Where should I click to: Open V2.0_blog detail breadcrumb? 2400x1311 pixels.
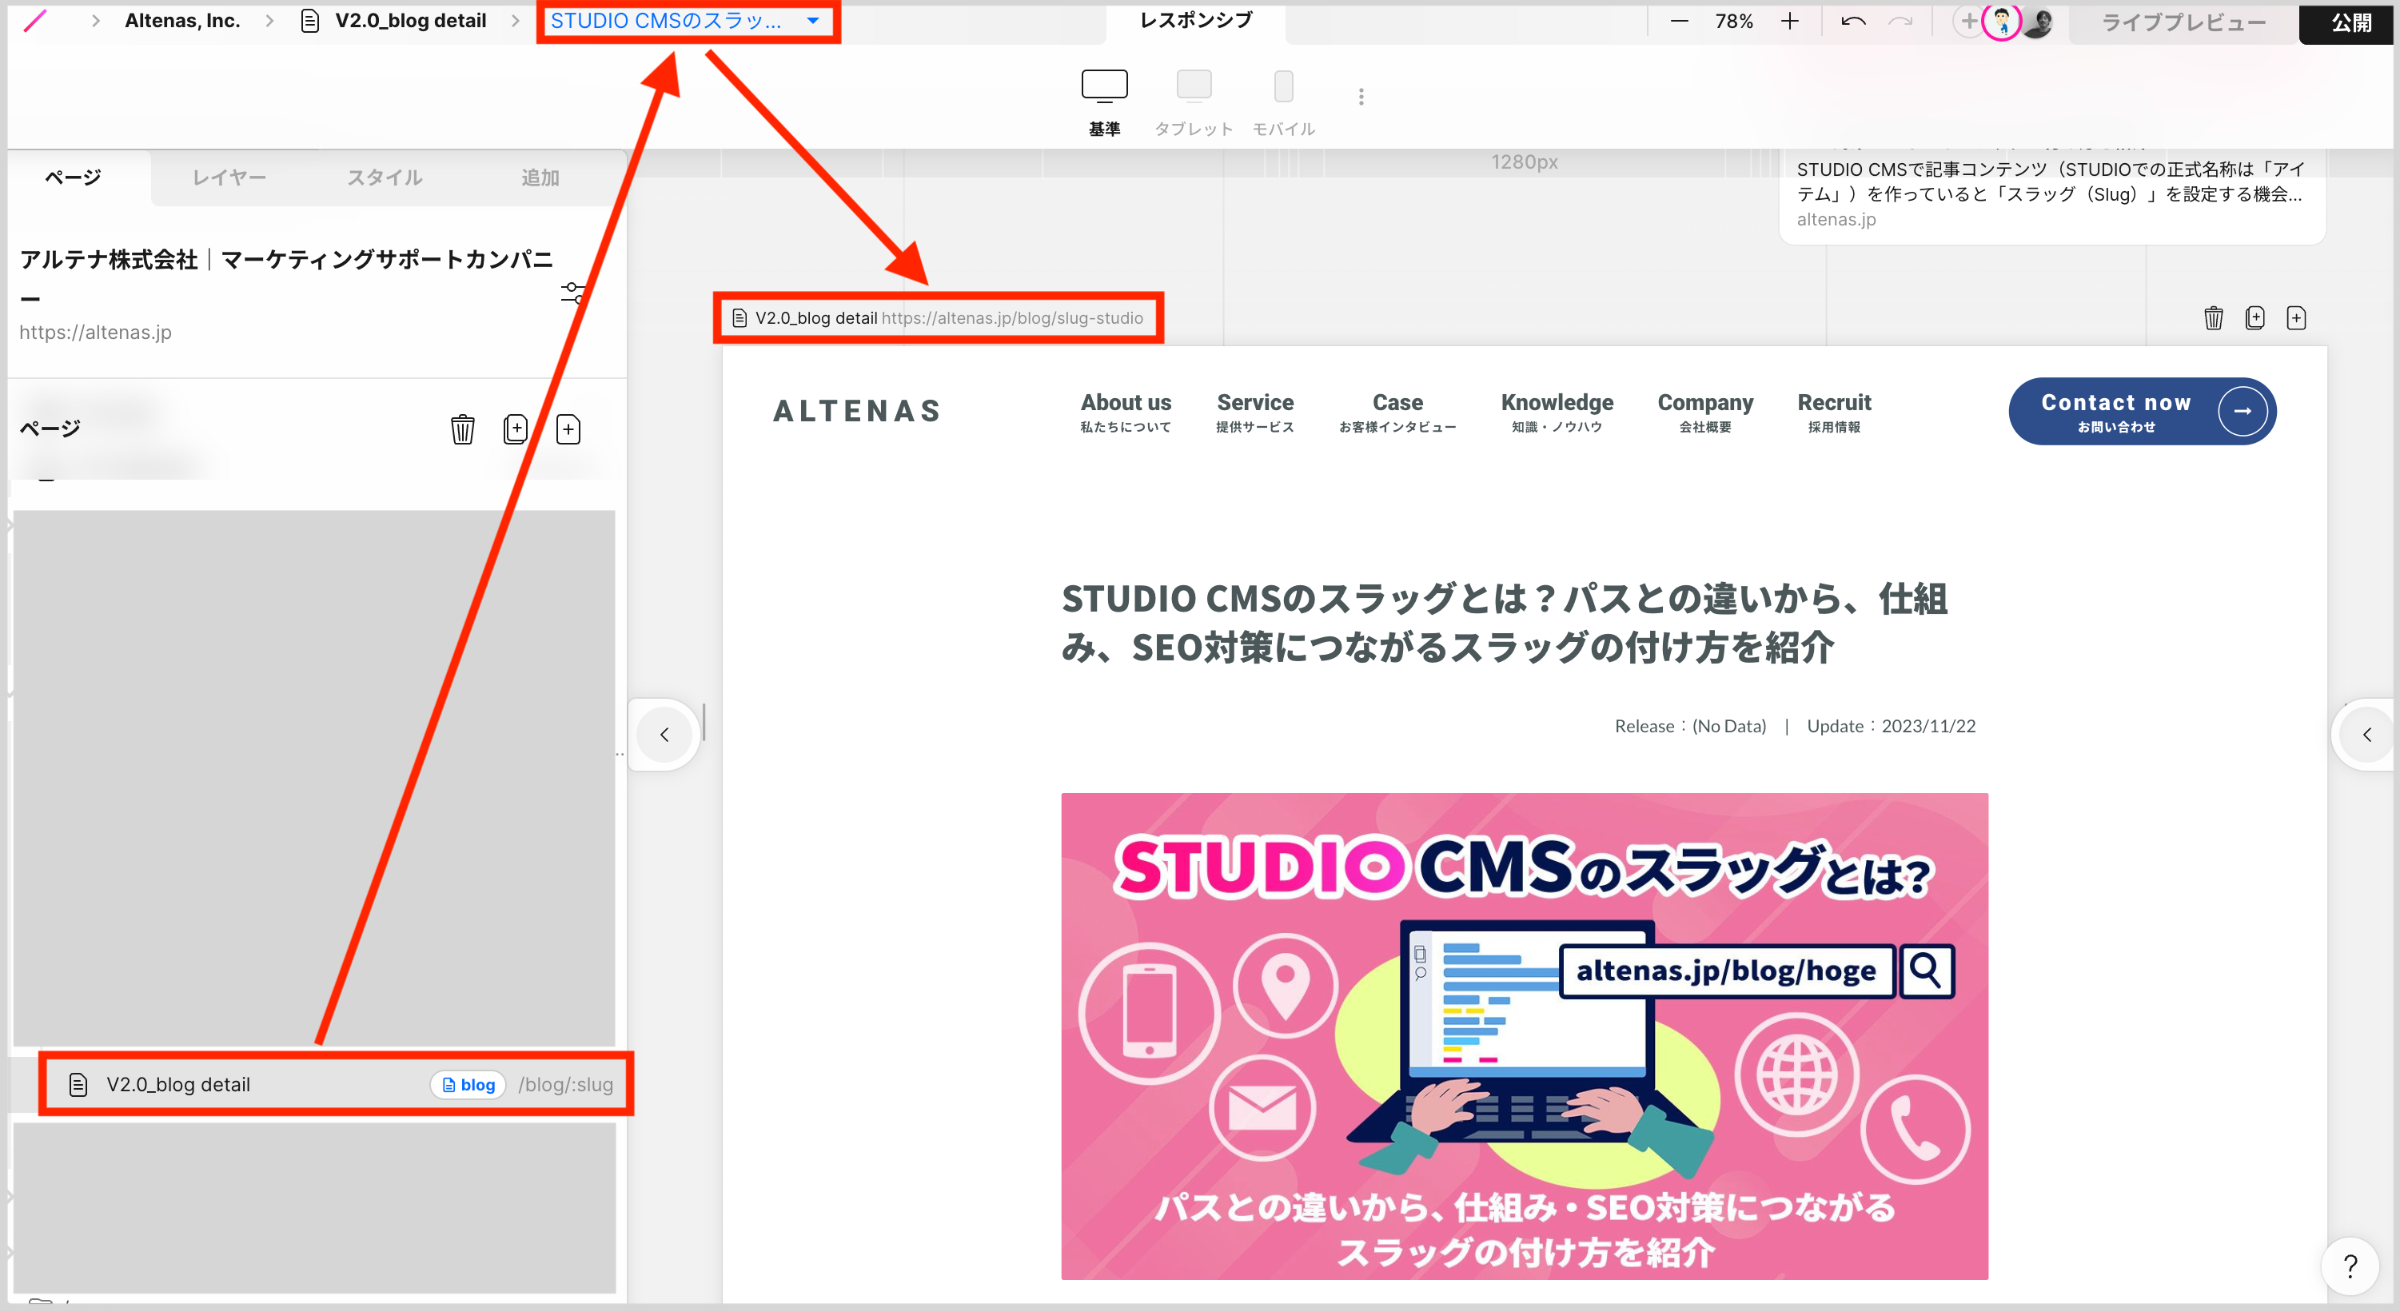[x=394, y=21]
